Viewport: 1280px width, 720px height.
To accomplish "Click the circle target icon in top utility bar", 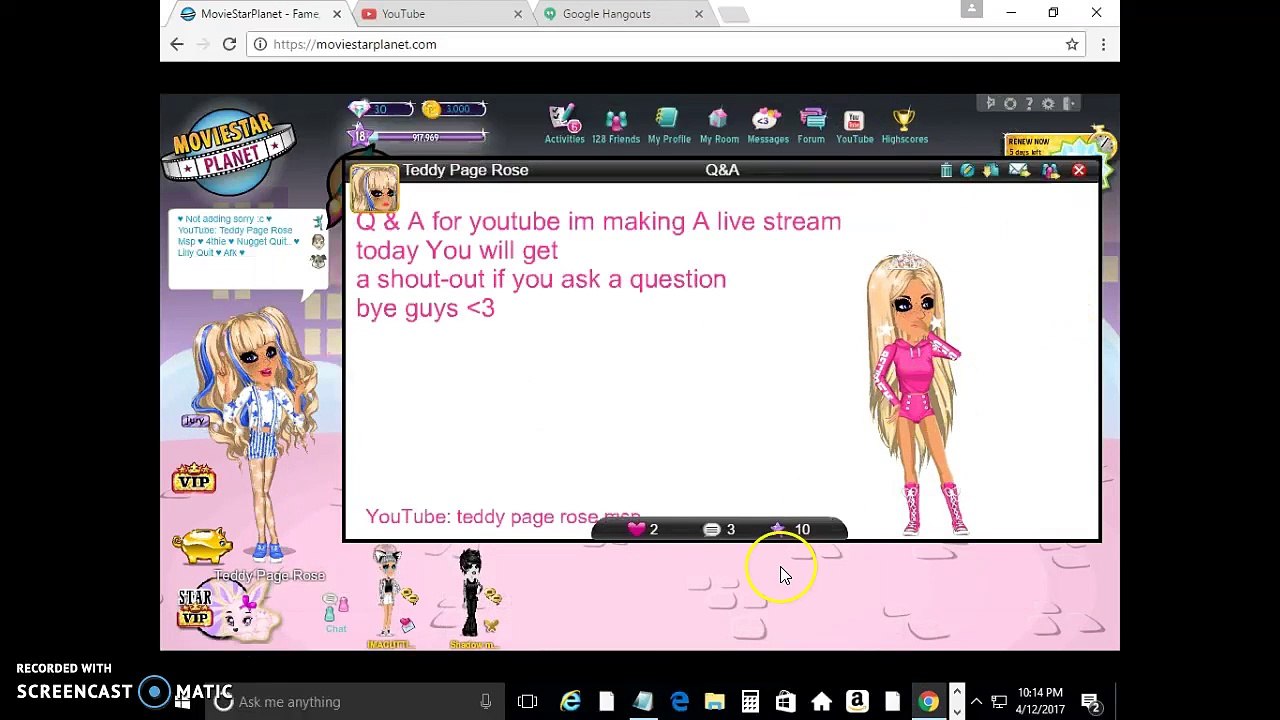I will (1010, 104).
